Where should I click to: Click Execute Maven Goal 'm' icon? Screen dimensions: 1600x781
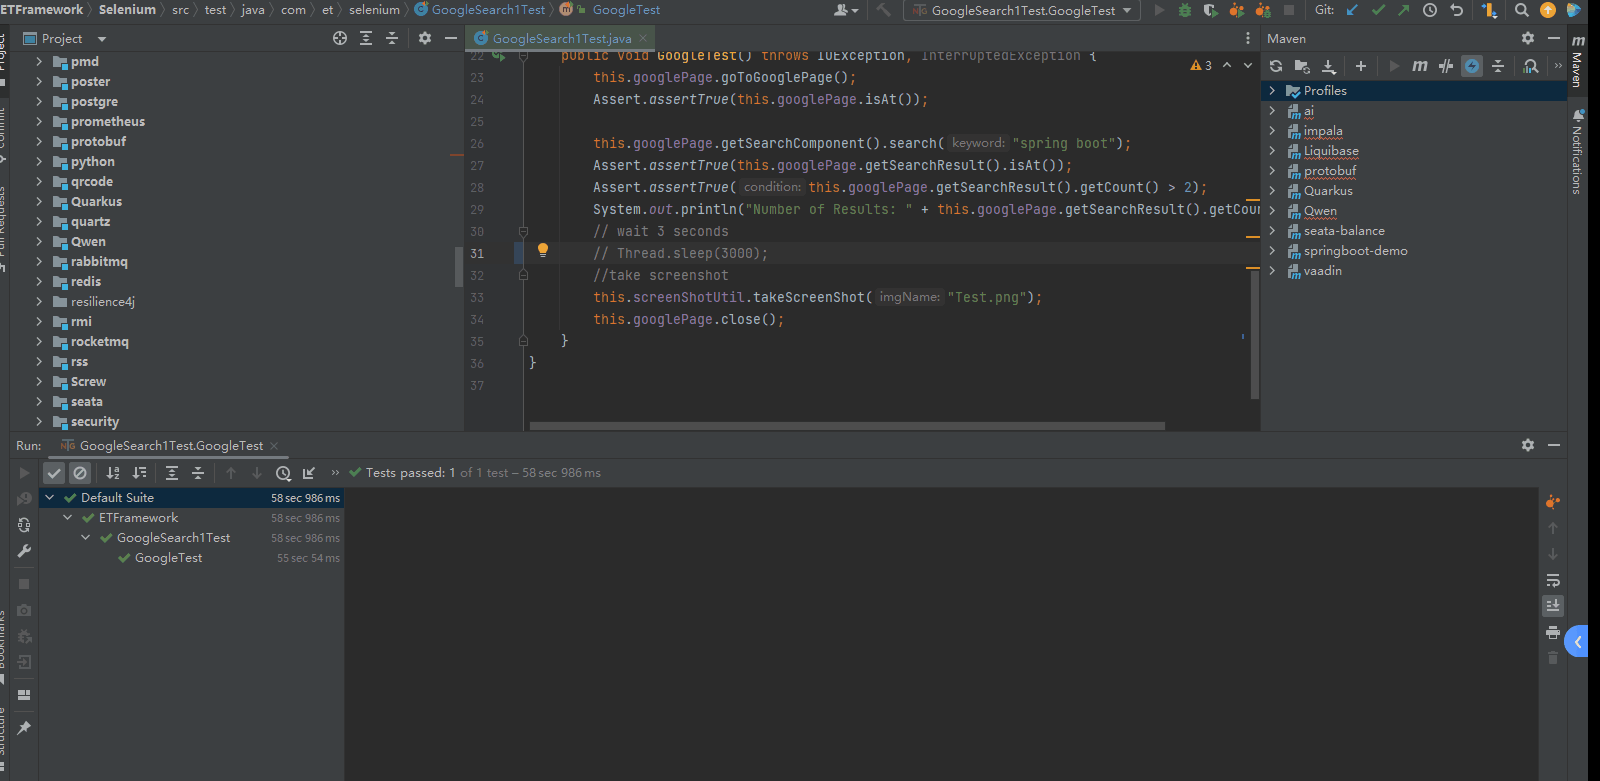(1419, 66)
